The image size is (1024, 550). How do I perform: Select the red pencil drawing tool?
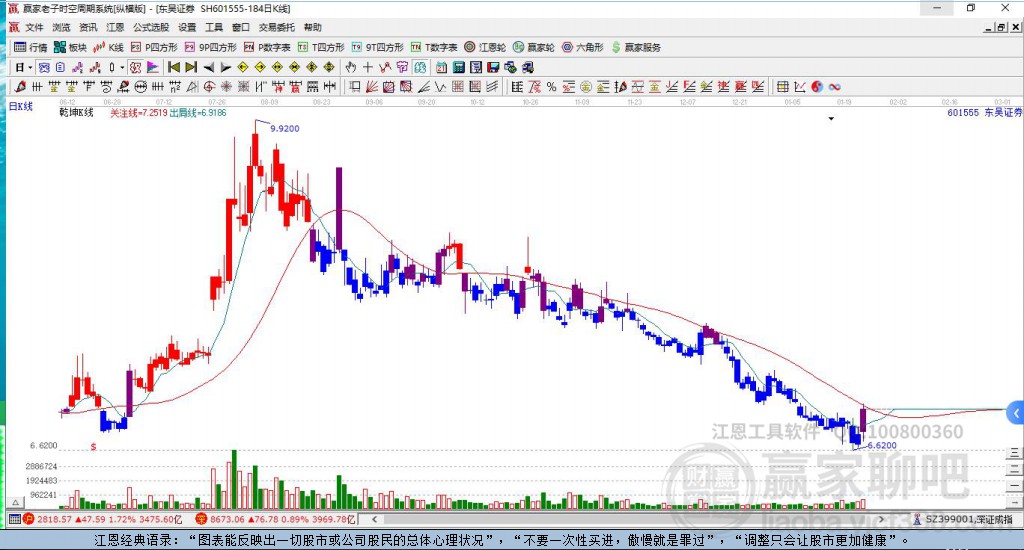pyautogui.click(x=20, y=87)
